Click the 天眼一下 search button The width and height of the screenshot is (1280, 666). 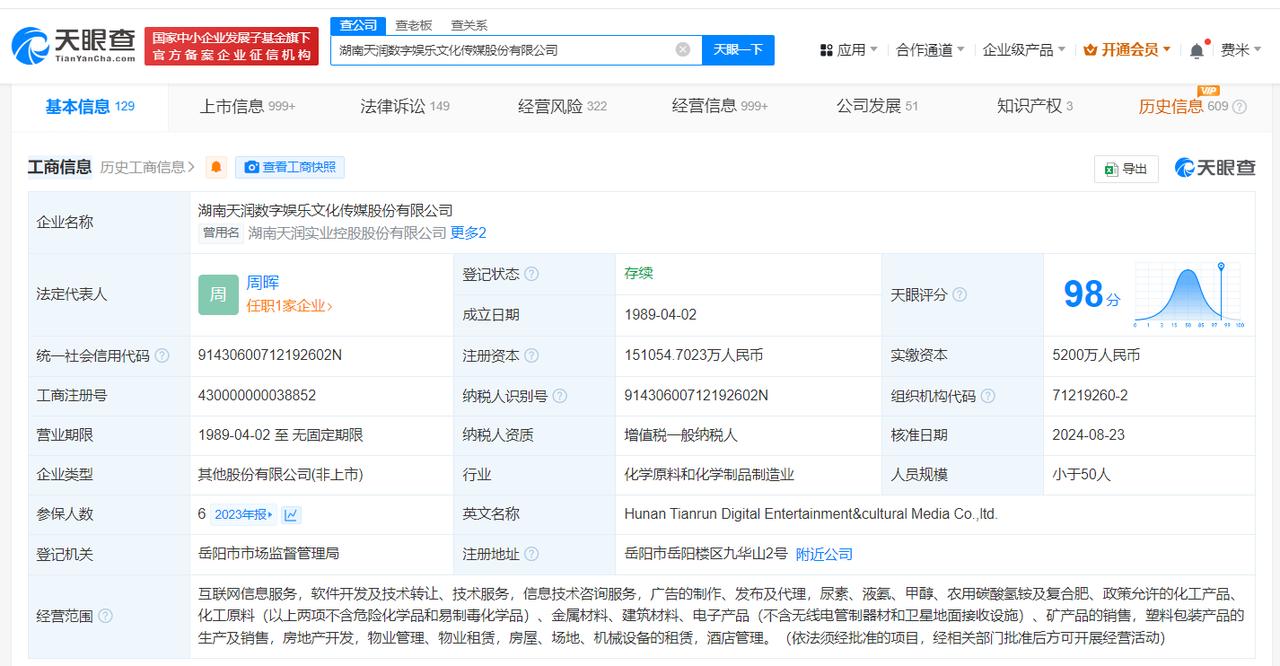pos(738,49)
